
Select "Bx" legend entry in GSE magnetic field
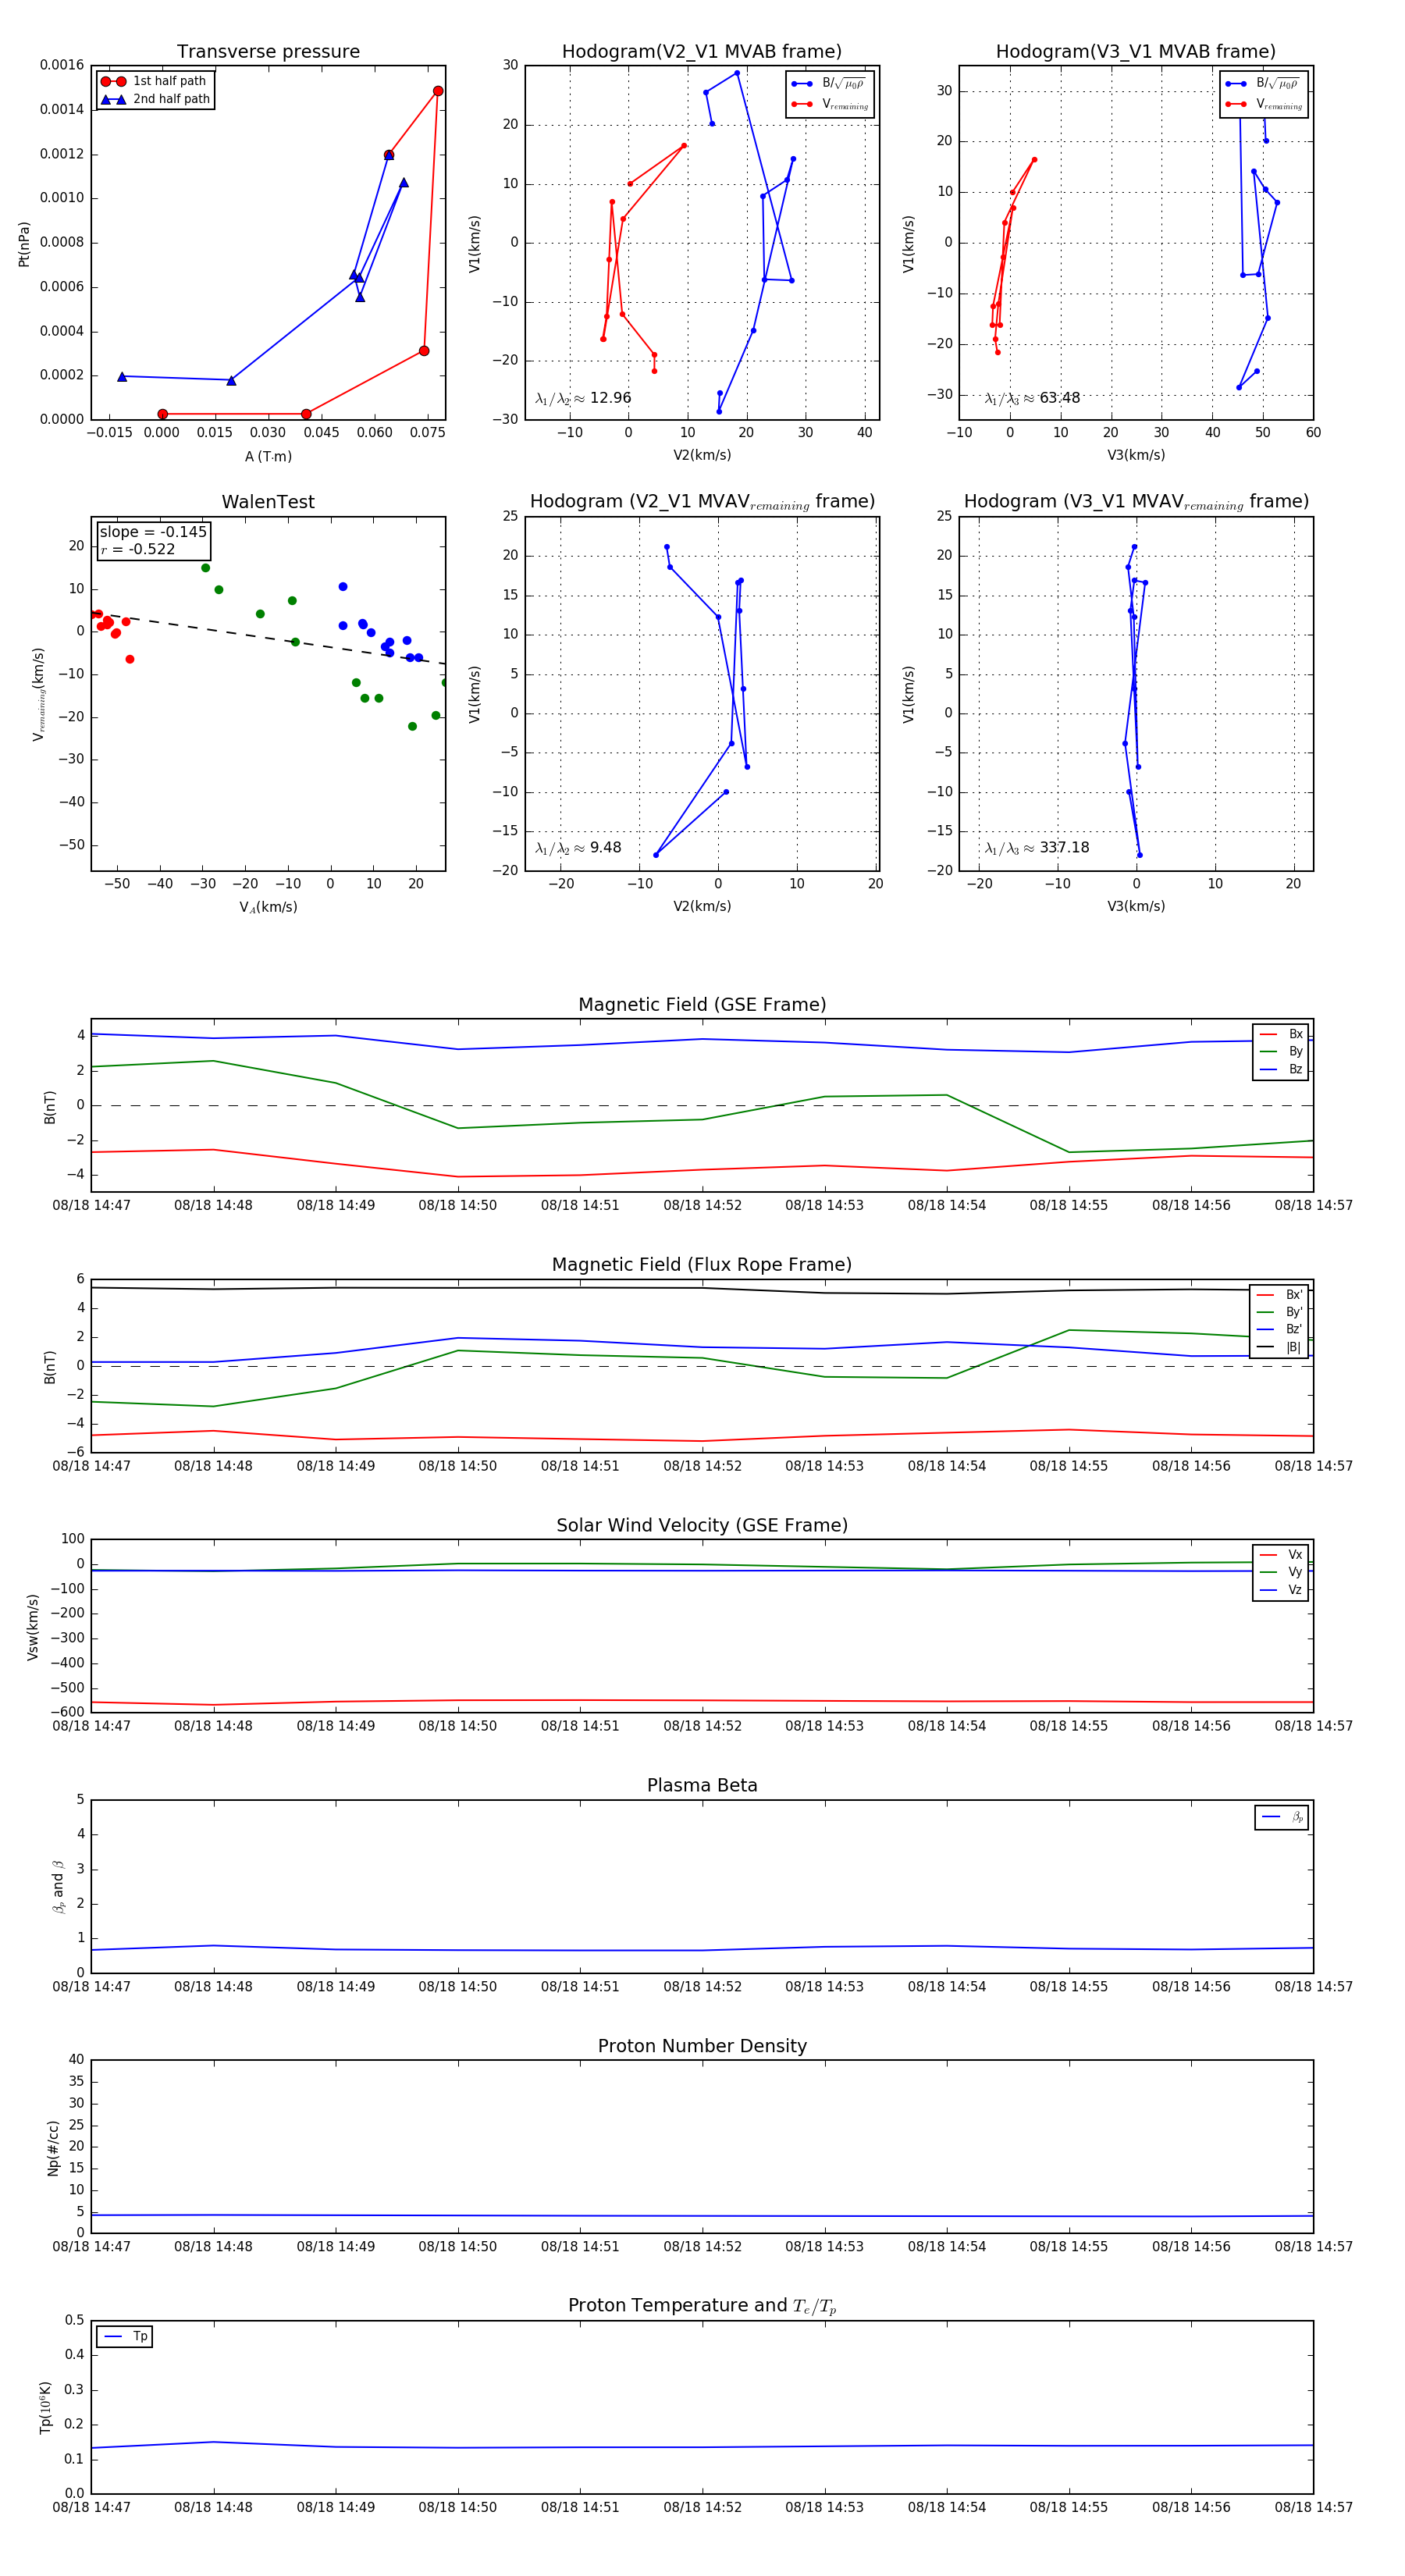click(1281, 1034)
